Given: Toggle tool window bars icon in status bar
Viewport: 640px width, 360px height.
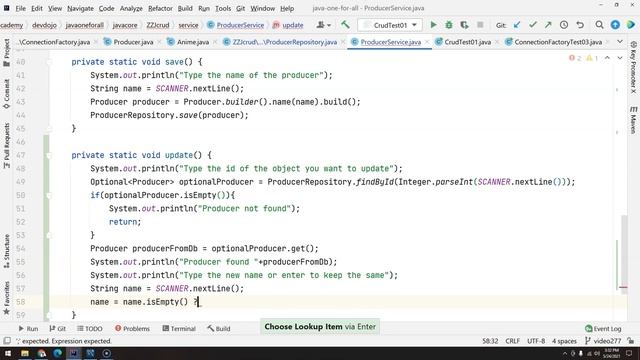Looking at the screenshot, I should 7,340.
